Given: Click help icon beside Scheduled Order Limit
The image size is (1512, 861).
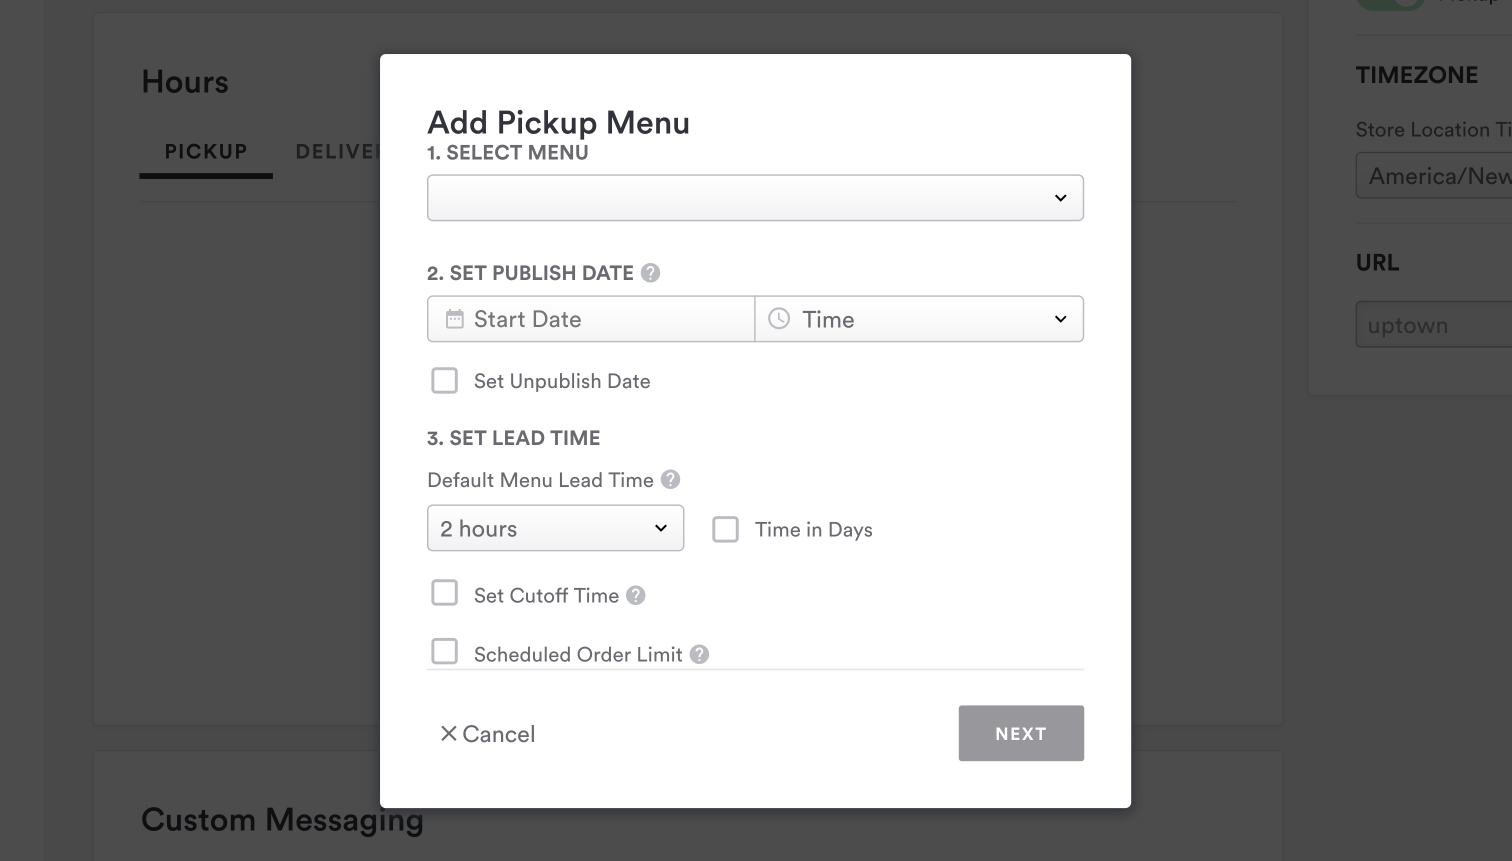Looking at the screenshot, I should (x=700, y=654).
